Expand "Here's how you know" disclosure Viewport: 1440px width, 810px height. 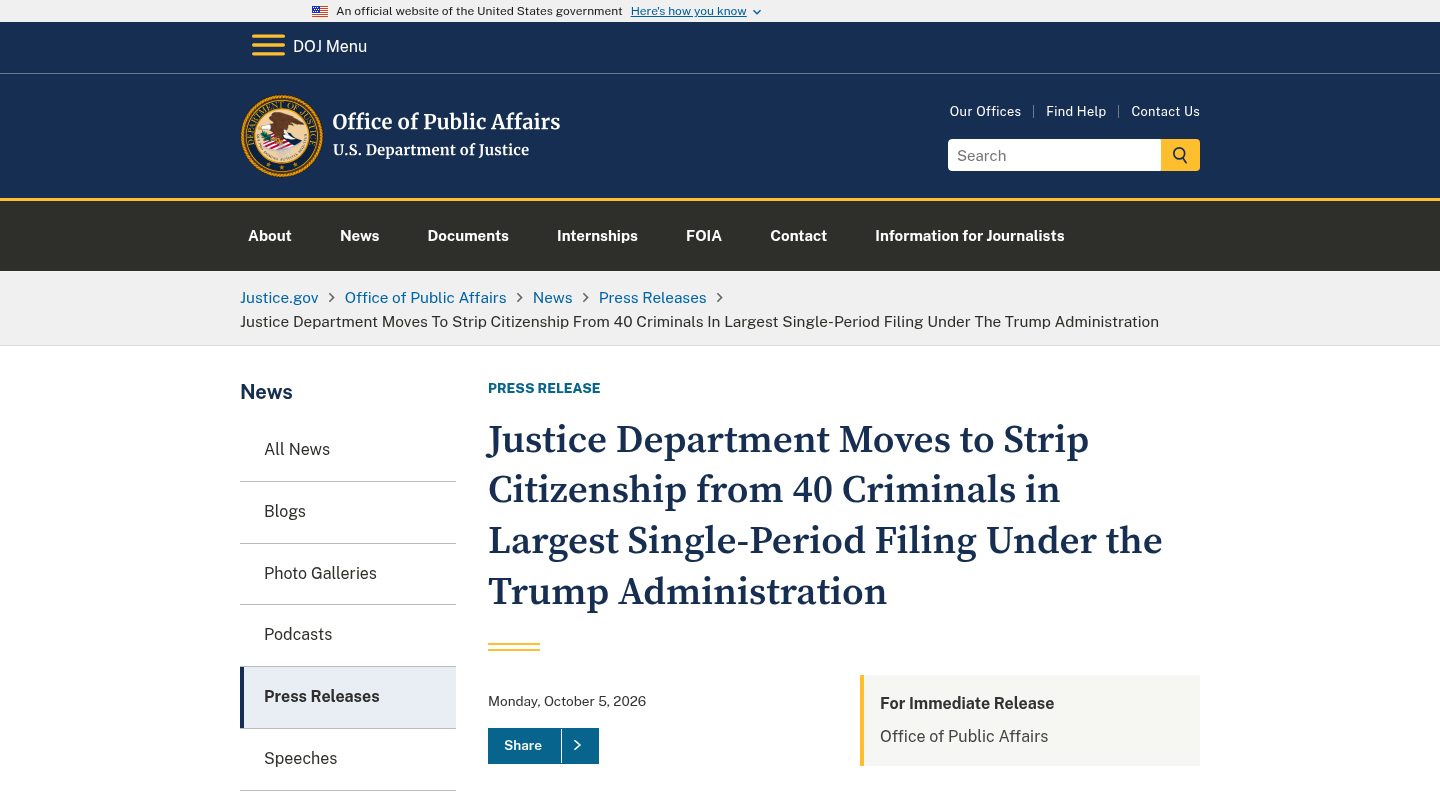(x=696, y=11)
